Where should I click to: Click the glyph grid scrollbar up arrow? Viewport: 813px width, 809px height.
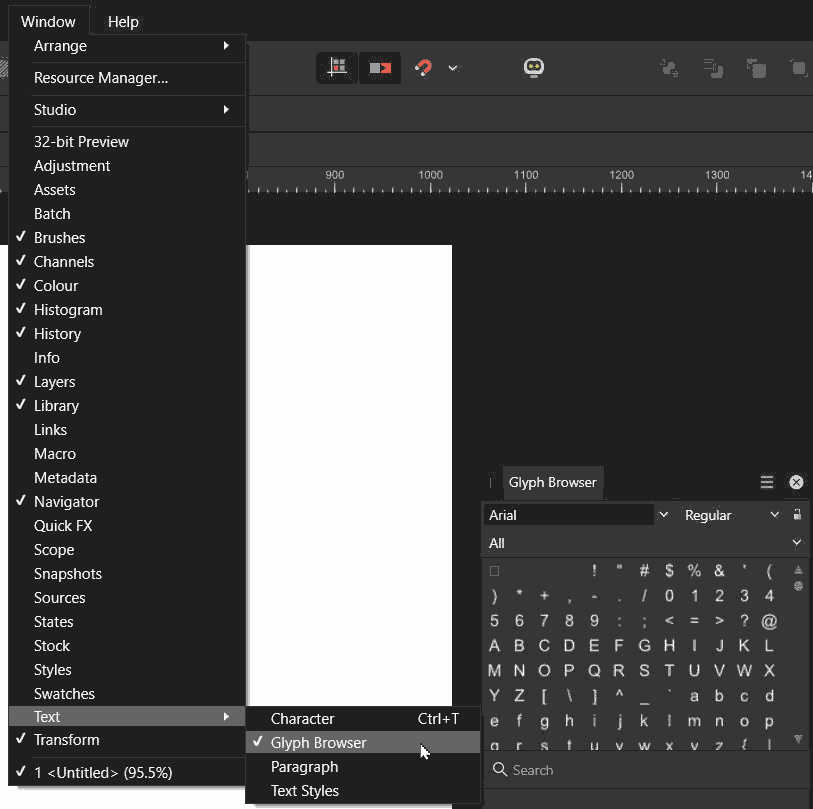pos(797,571)
